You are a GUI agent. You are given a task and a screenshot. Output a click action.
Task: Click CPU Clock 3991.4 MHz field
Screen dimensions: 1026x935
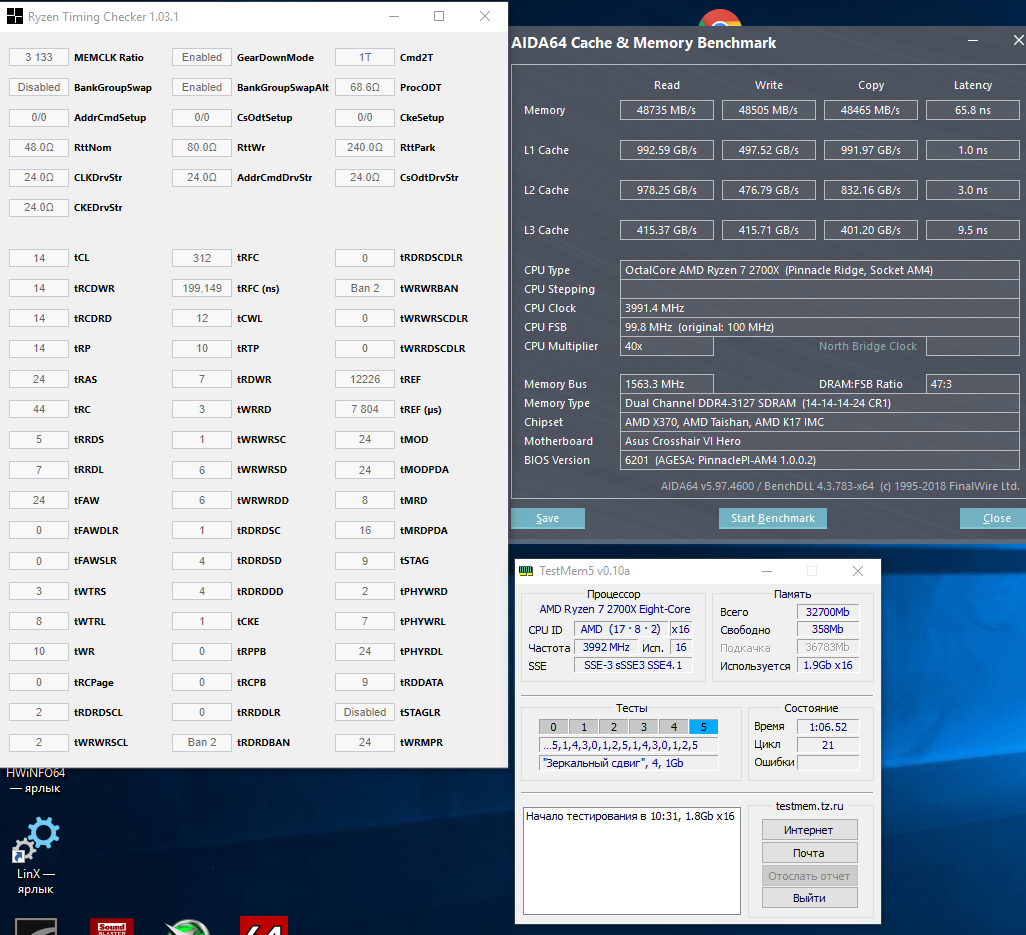(x=819, y=308)
